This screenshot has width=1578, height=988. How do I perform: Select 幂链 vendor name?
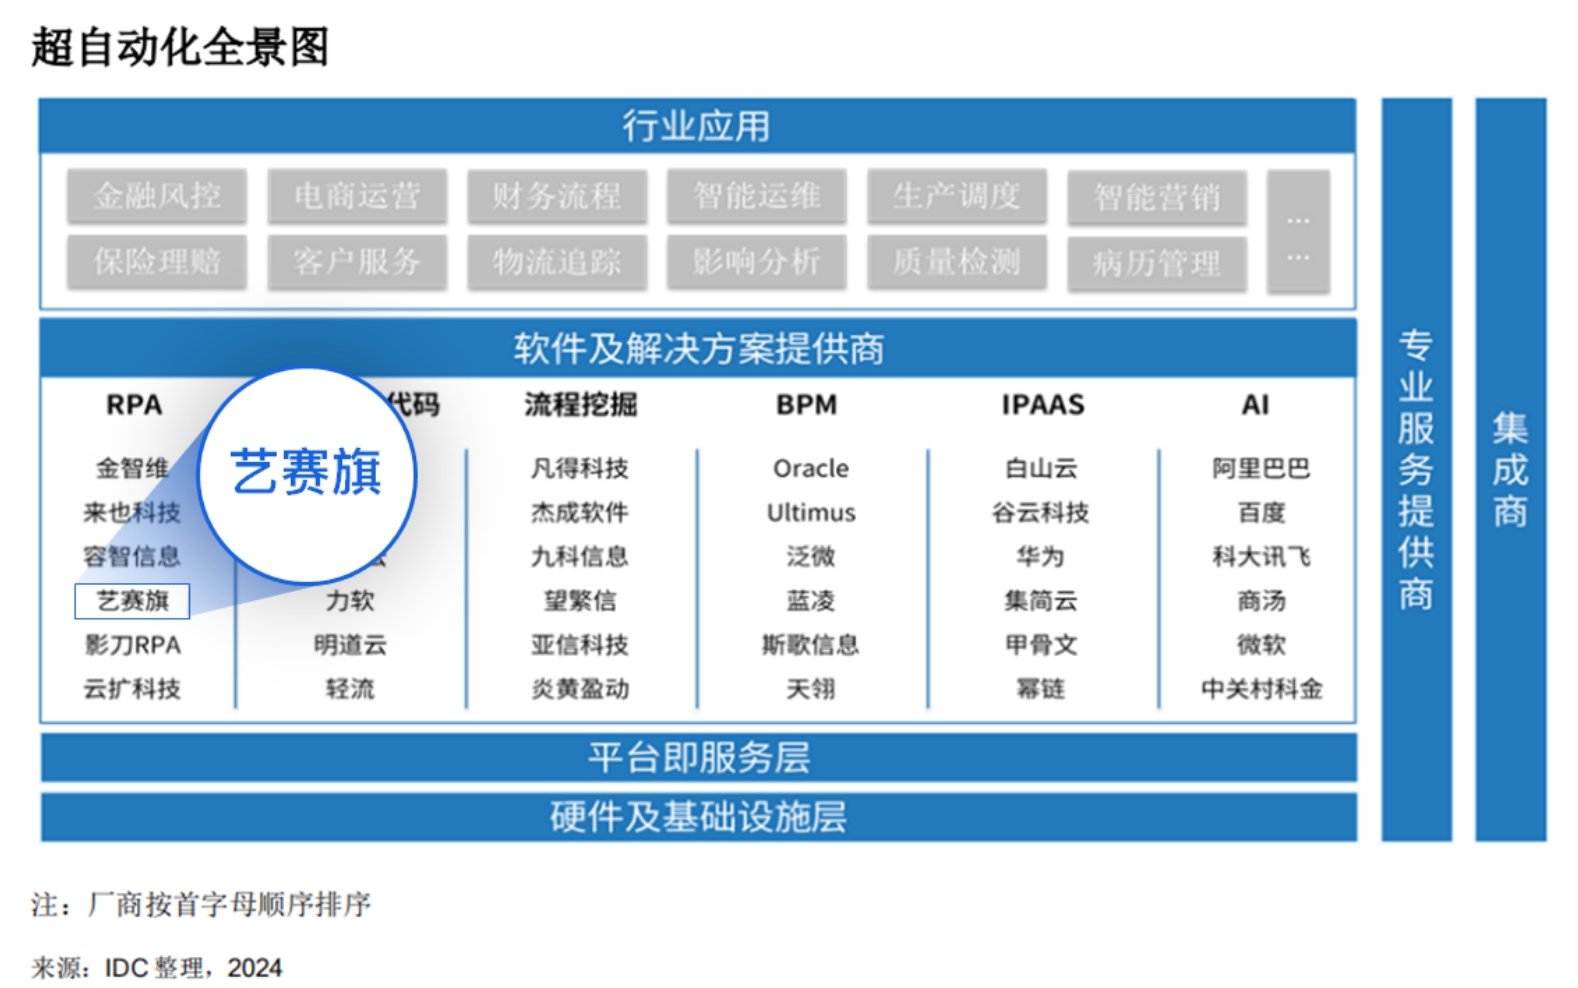pyautogui.click(x=1041, y=689)
